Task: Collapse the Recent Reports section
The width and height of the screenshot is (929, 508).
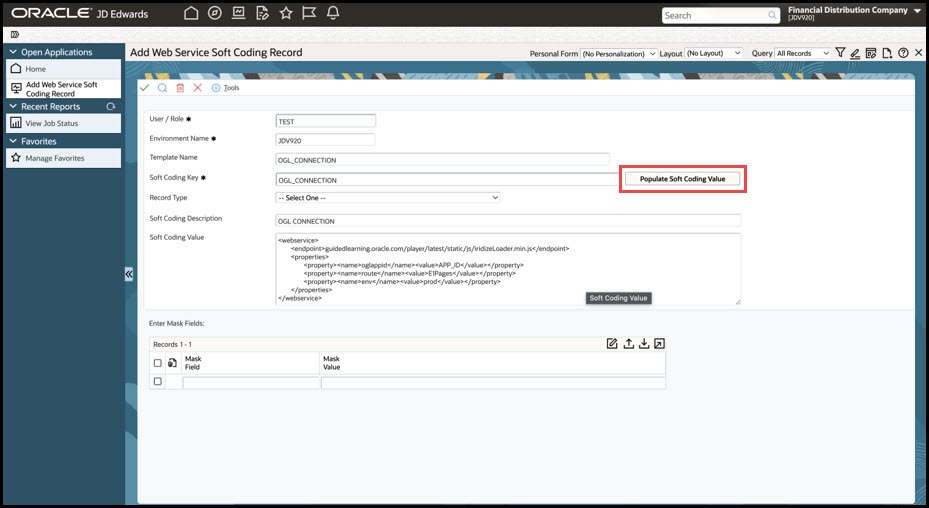Action: point(13,107)
